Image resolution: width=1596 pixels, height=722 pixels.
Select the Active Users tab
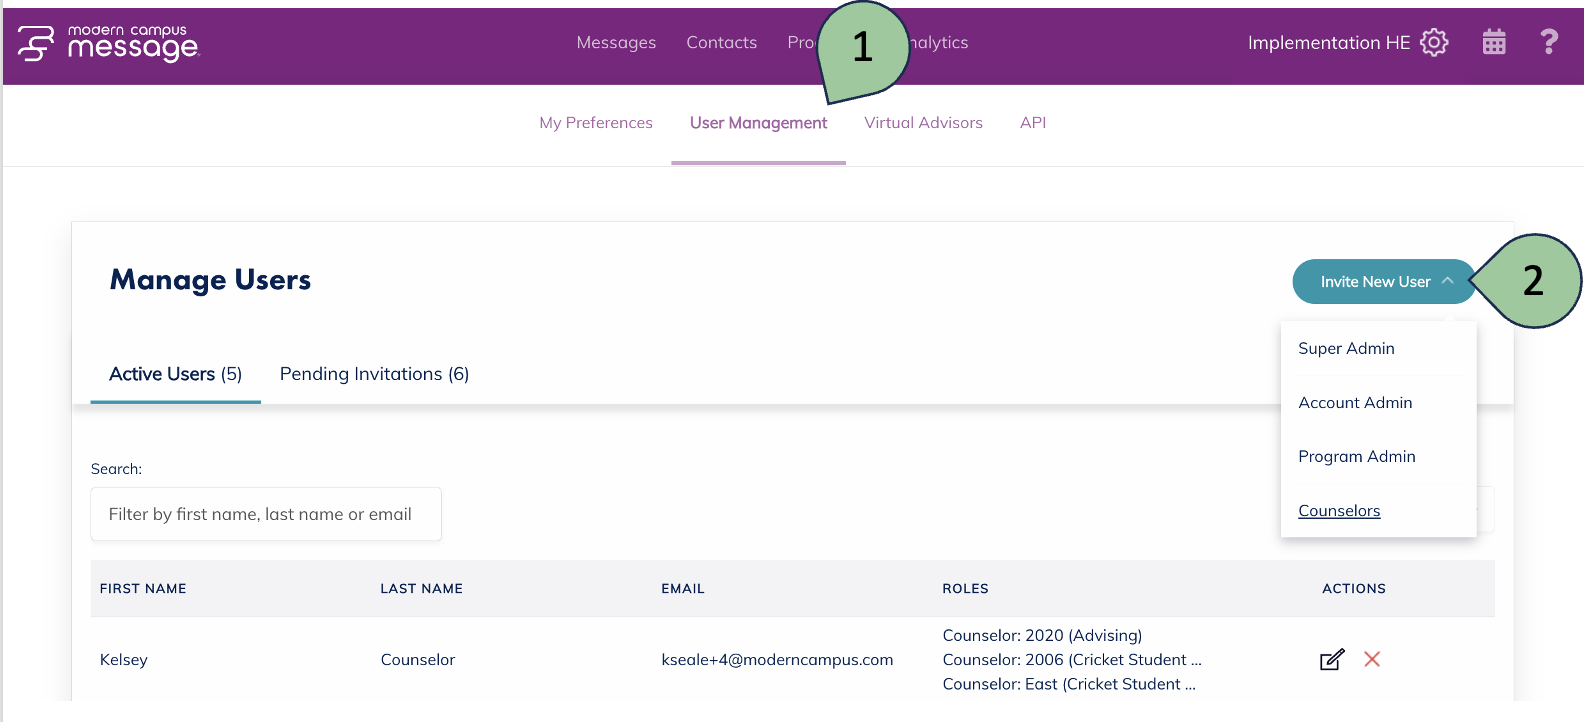point(175,374)
